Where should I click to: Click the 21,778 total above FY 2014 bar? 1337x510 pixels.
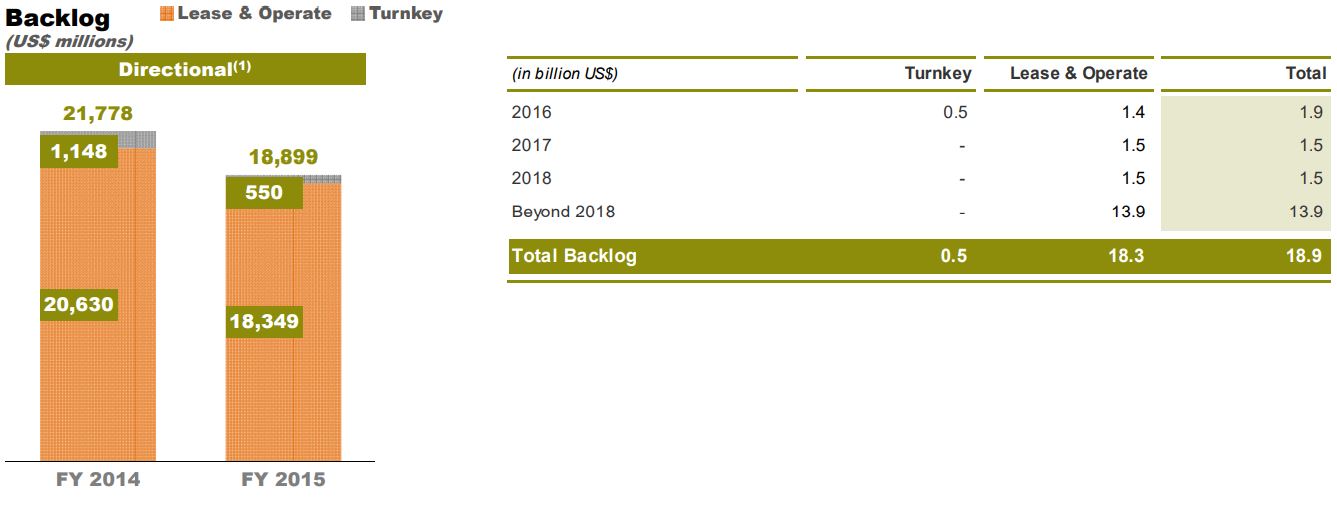tap(98, 114)
